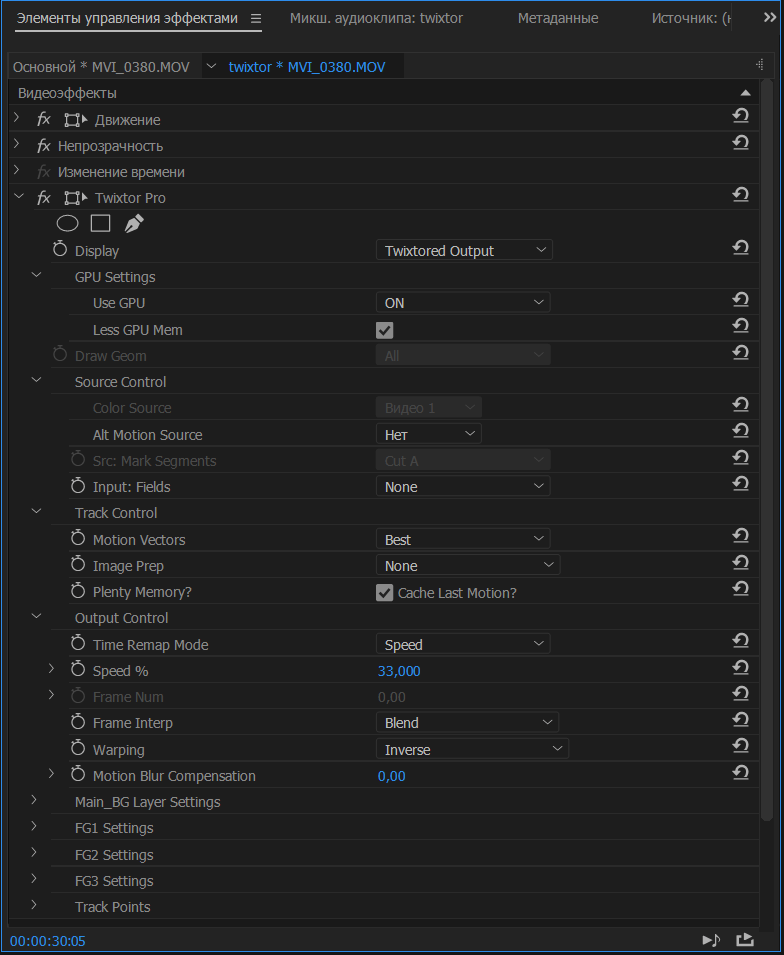Reset the Frame Interp parameter

(x=741, y=719)
